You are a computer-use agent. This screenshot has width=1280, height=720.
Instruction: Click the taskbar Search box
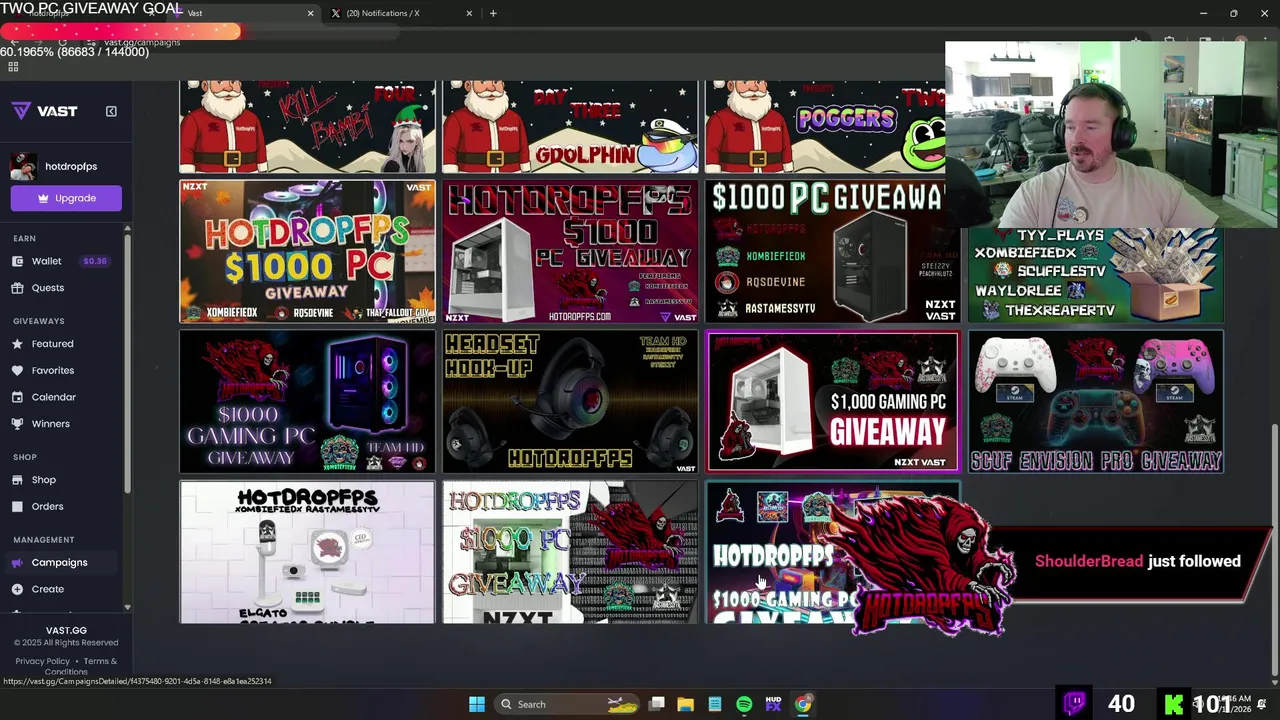coord(568,704)
